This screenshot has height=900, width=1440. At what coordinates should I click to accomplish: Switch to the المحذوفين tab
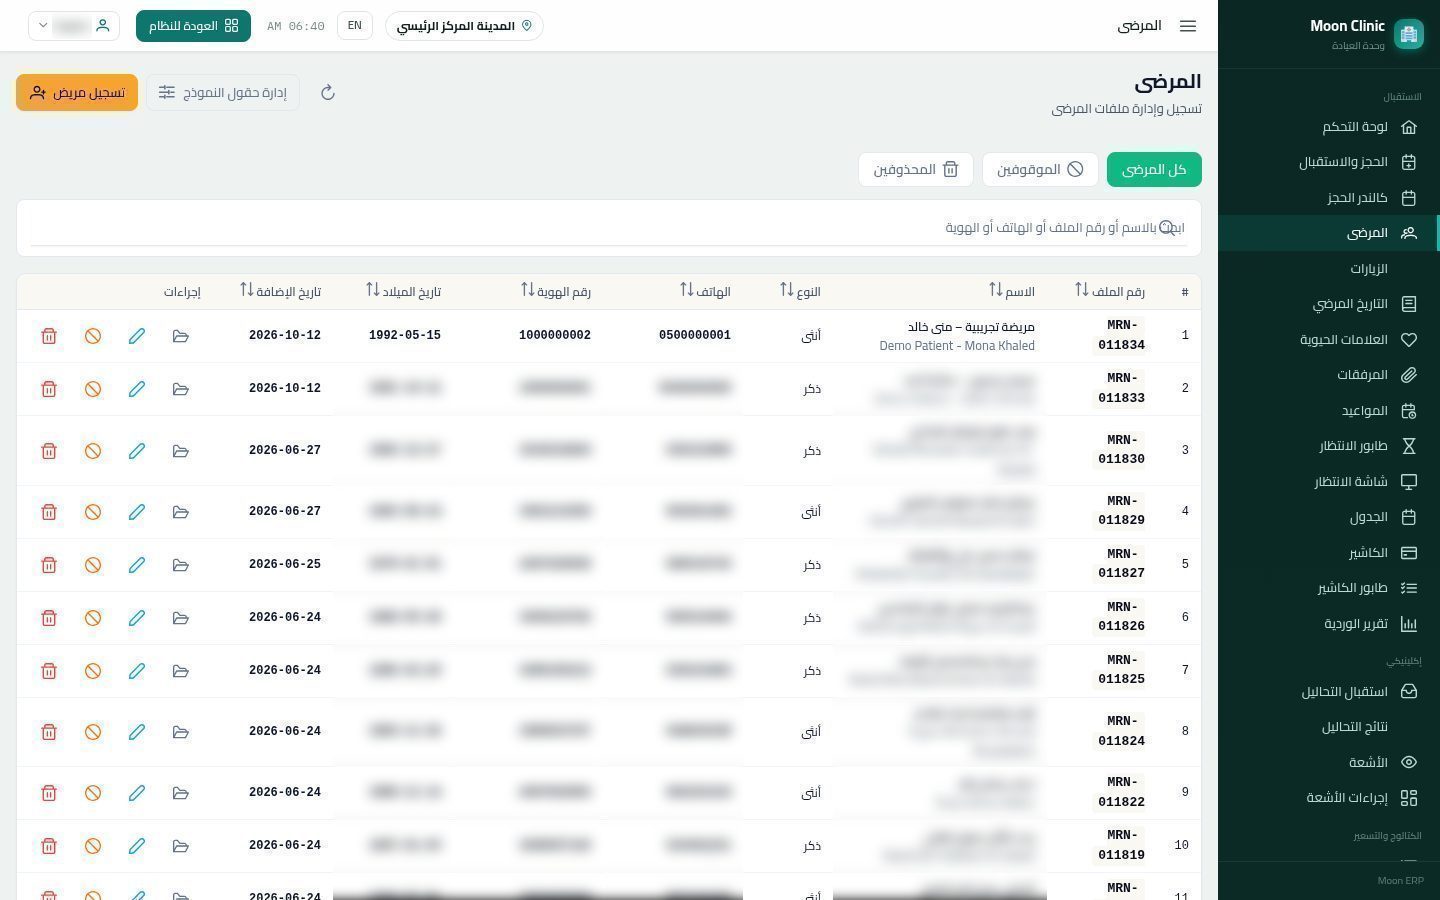pos(916,169)
